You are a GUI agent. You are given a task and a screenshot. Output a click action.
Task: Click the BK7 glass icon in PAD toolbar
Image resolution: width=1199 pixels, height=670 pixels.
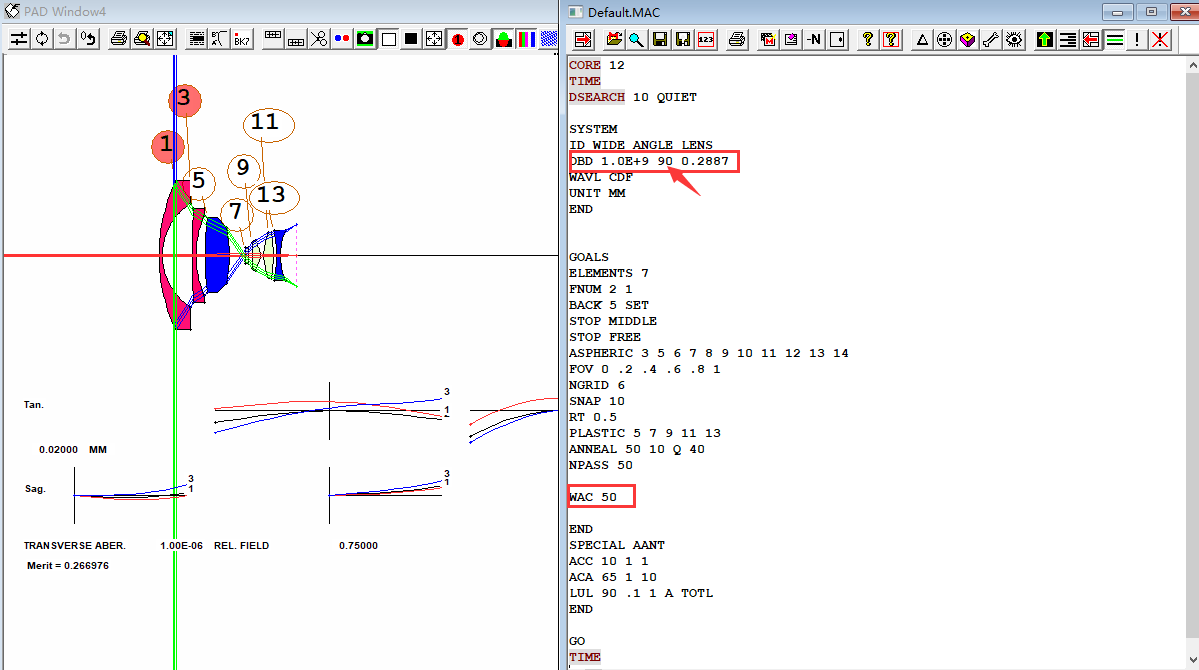tap(242, 39)
